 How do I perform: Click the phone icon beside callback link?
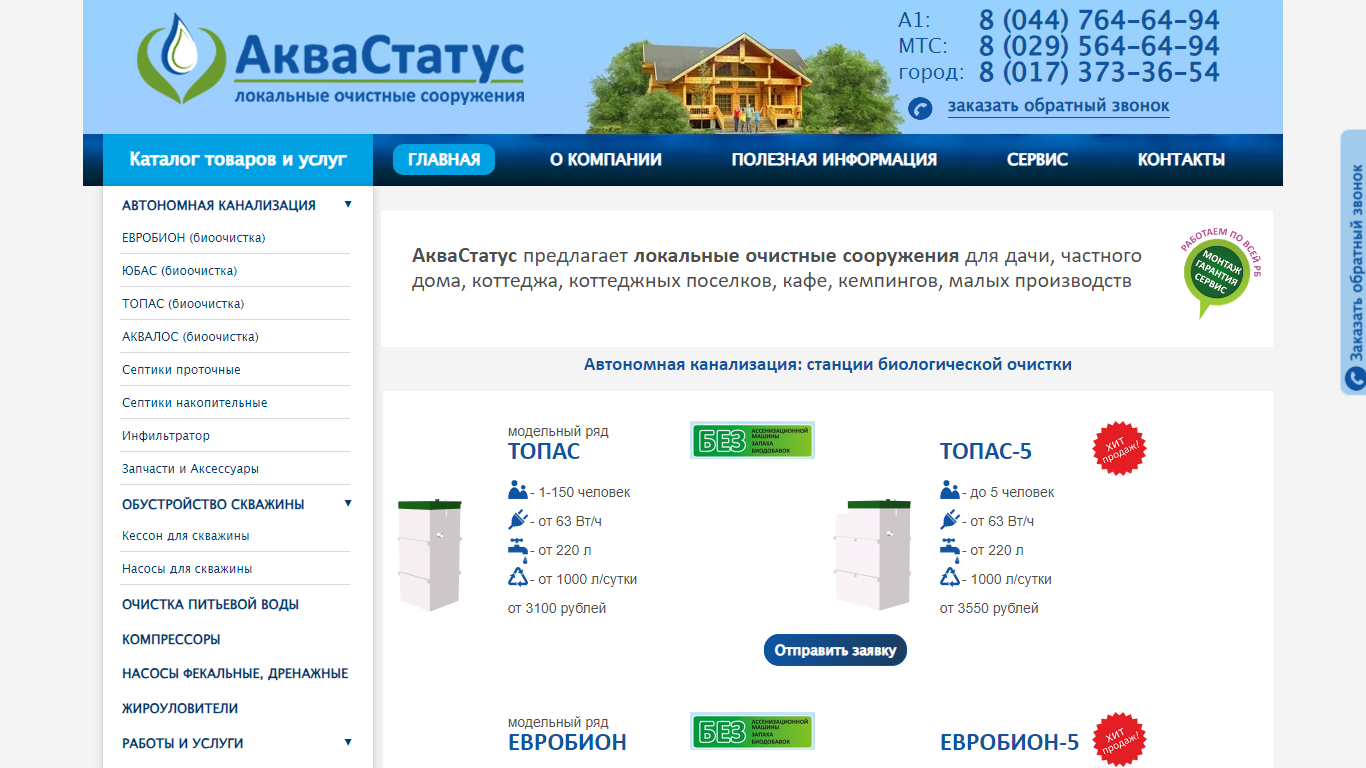(920, 108)
